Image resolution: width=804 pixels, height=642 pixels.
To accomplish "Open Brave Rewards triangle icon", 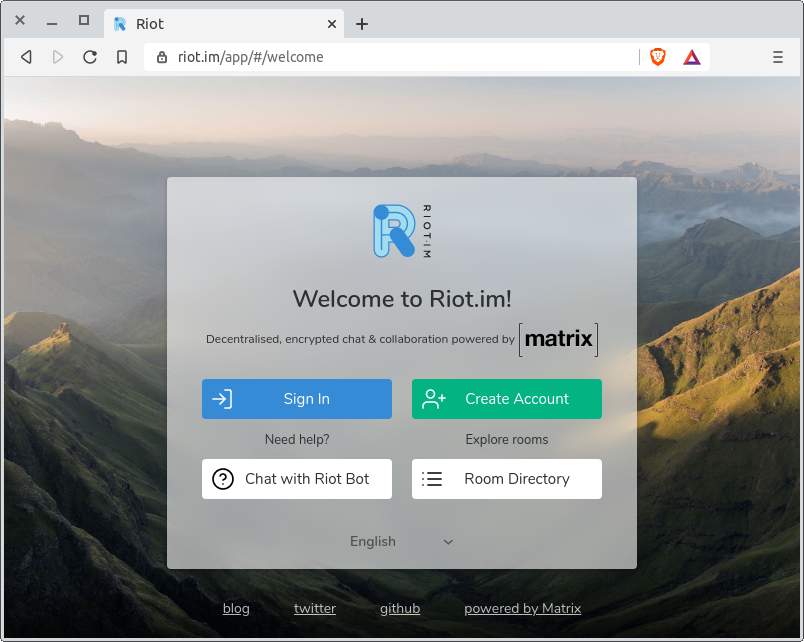I will pyautogui.click(x=692, y=57).
